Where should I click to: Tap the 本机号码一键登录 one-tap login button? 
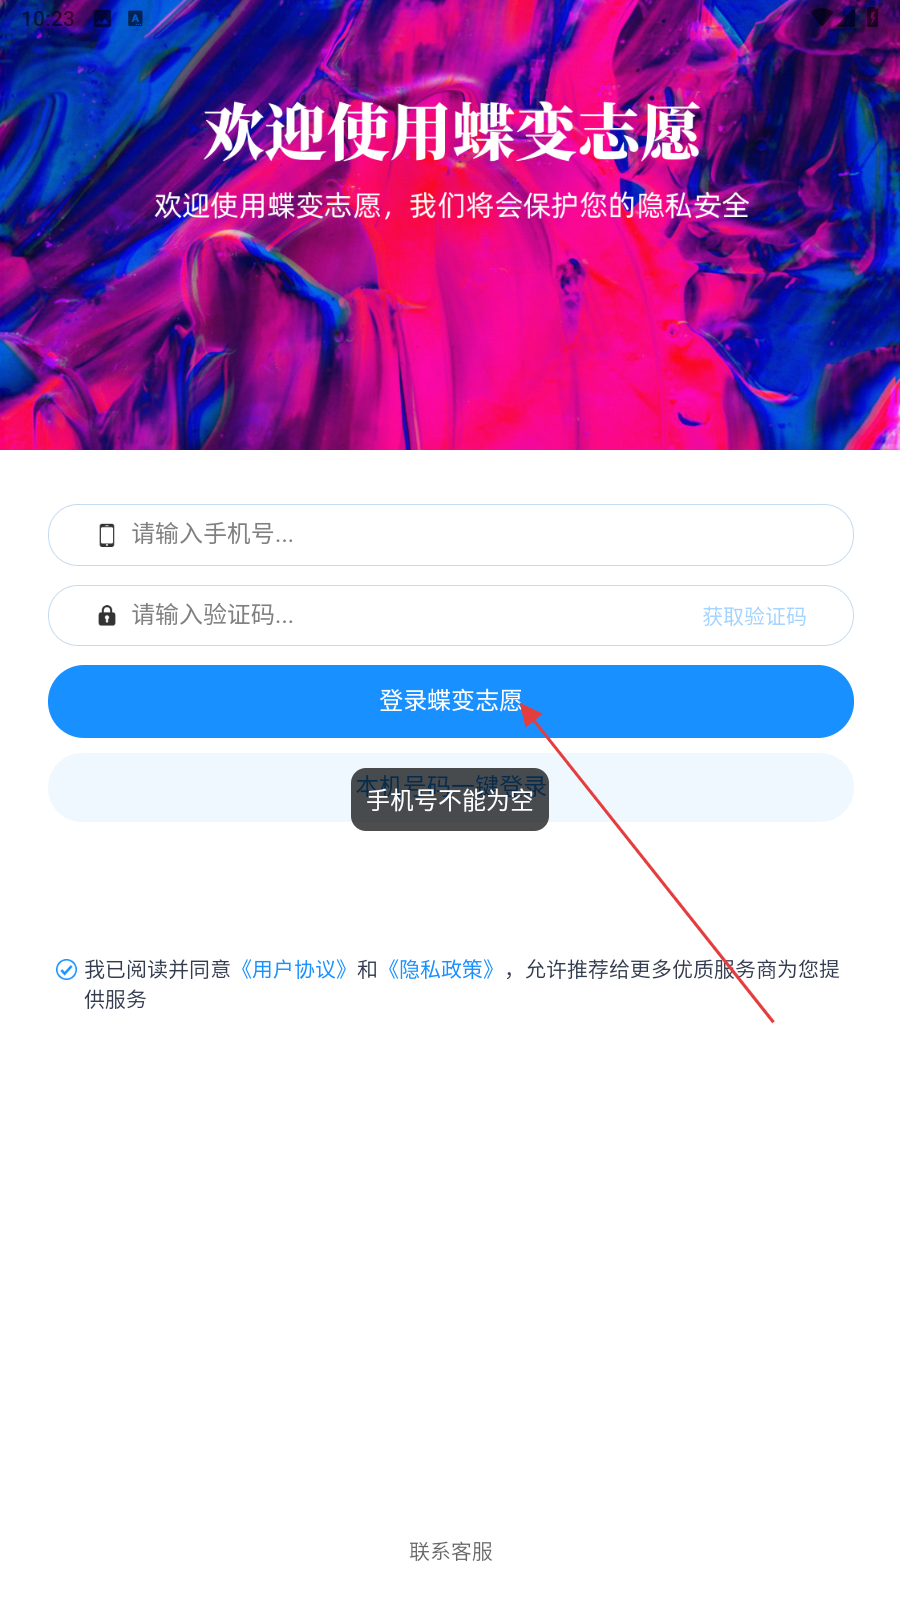coord(451,787)
